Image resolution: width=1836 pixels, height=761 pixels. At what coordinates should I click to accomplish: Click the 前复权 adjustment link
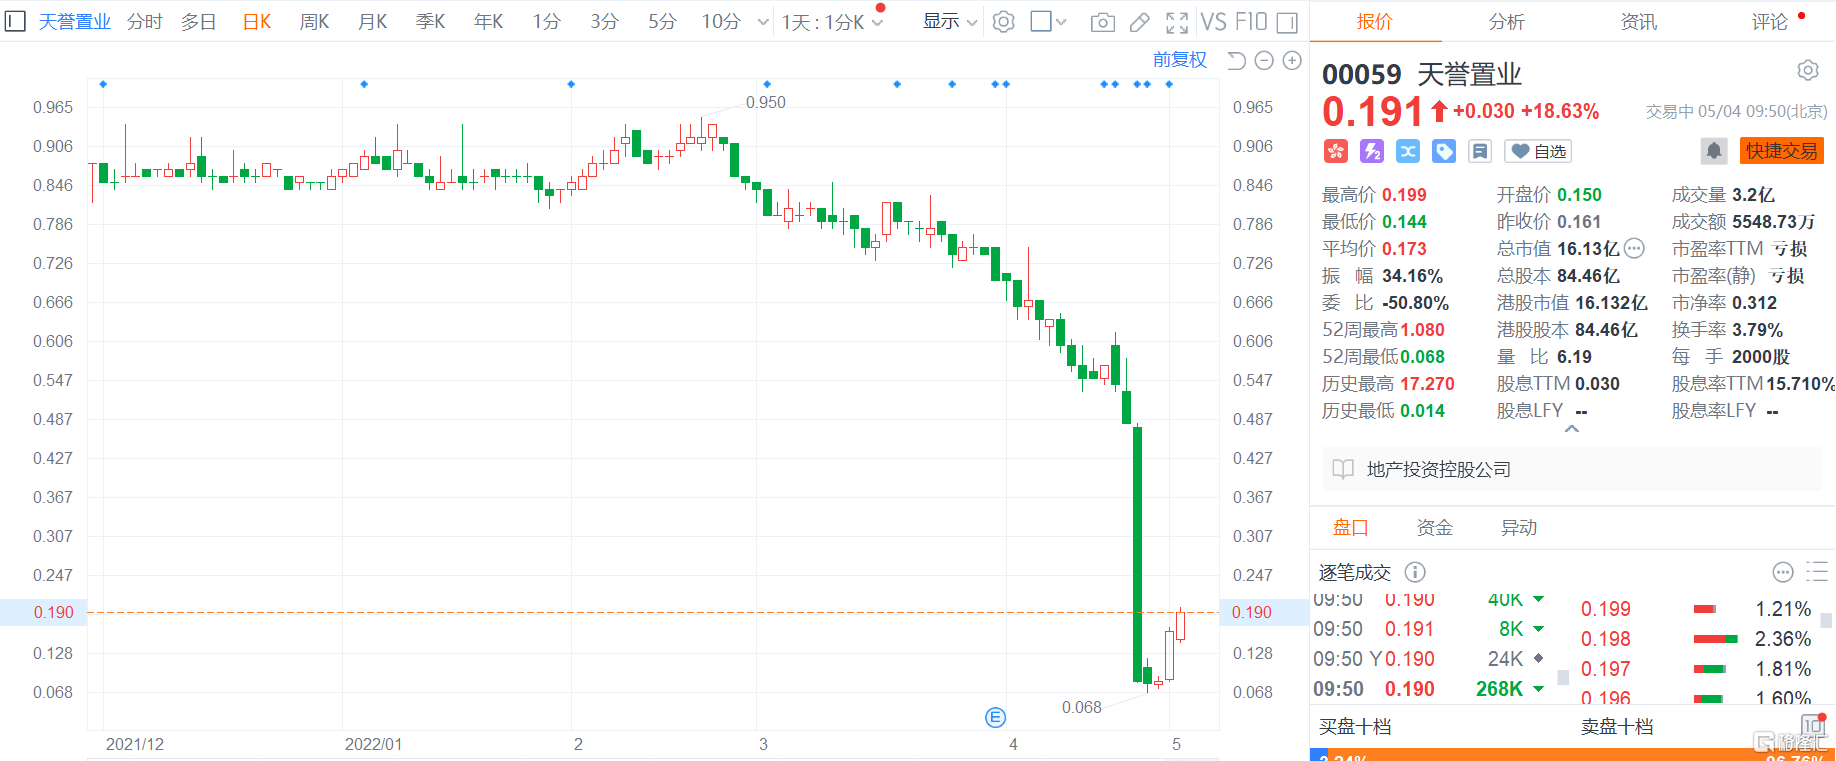click(x=1179, y=60)
